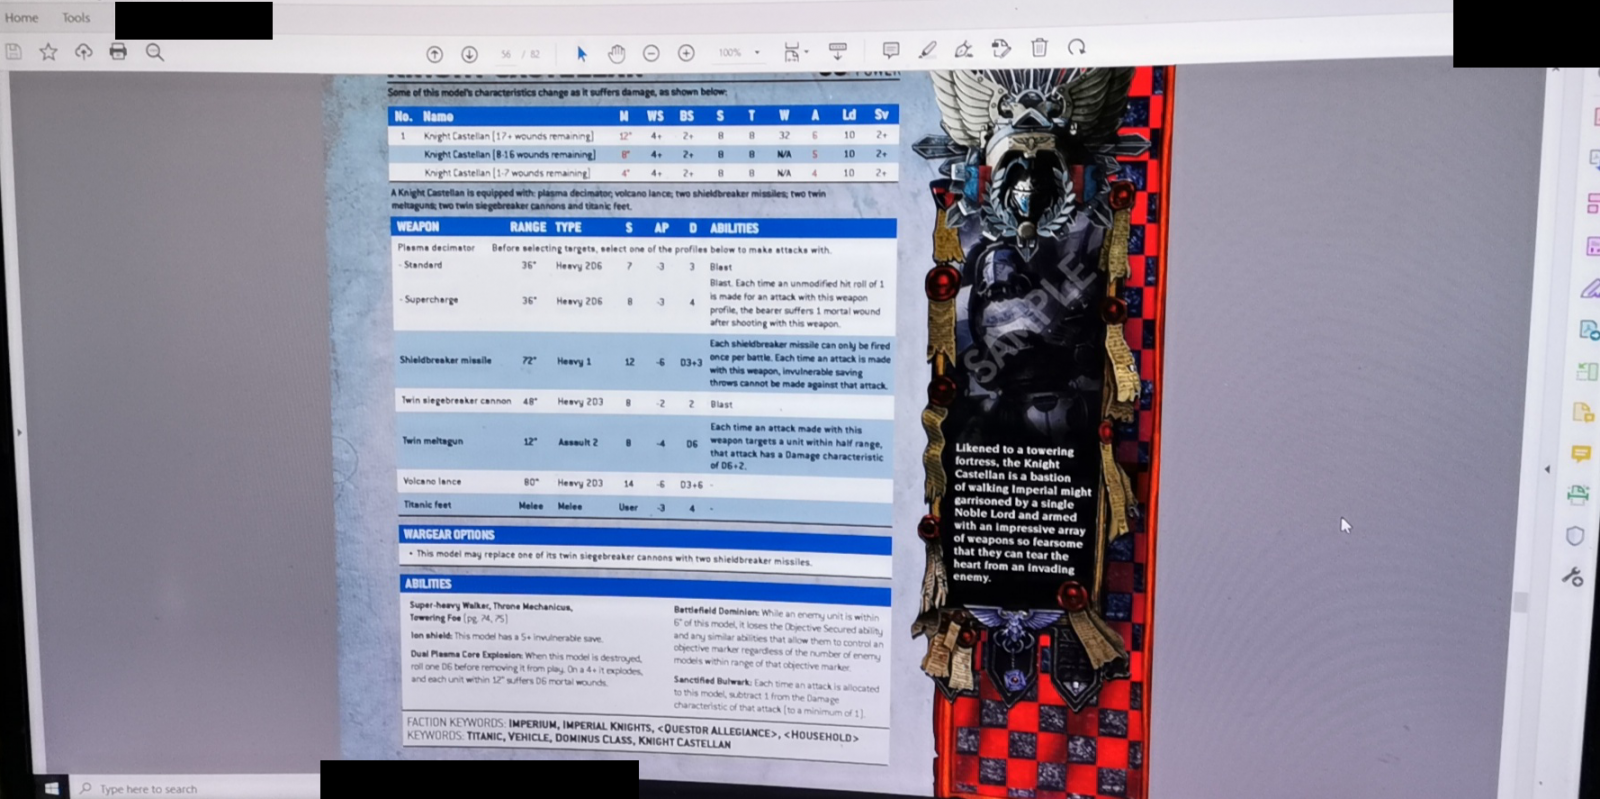Open the Find text magnifier
1600x799 pixels.
(155, 52)
